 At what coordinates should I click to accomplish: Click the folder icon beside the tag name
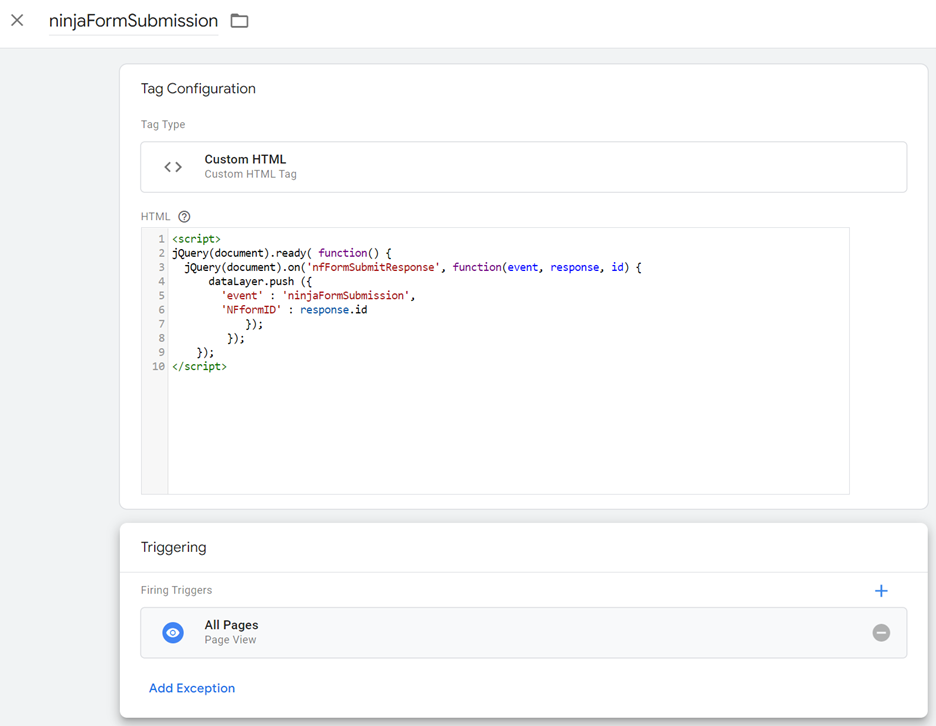[239, 21]
